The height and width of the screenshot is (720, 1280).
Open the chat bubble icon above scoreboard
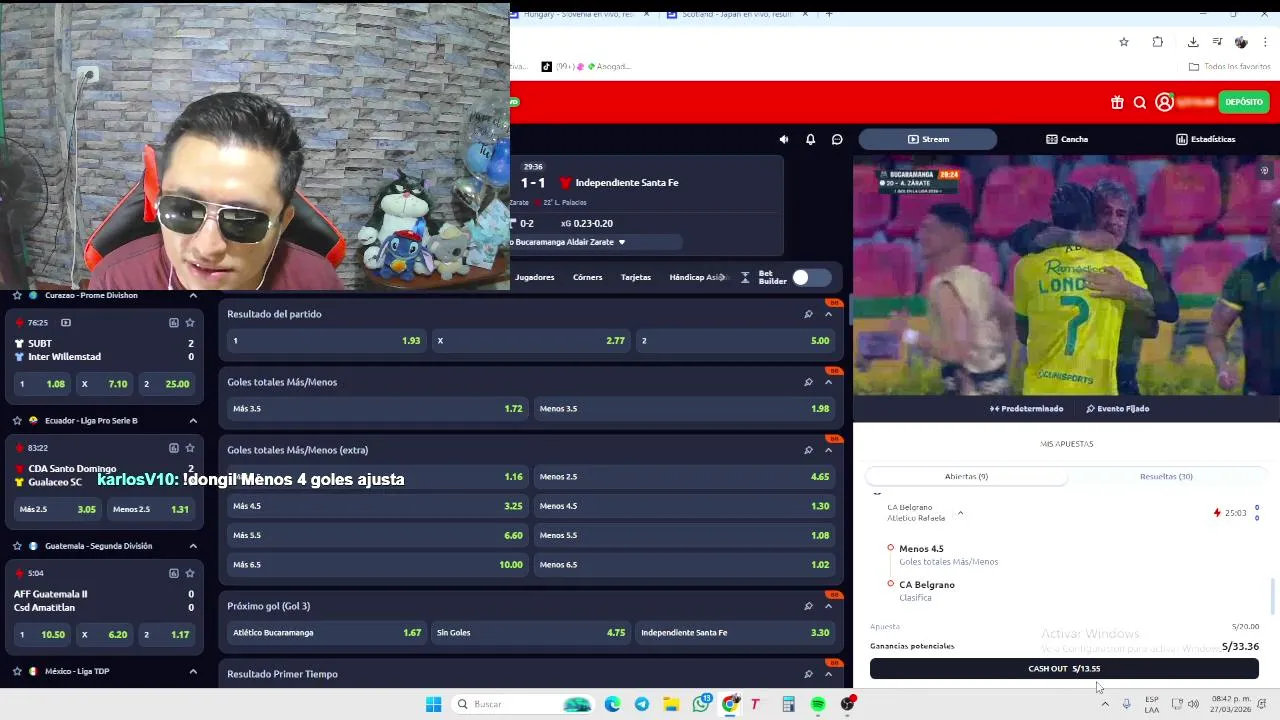(x=837, y=139)
